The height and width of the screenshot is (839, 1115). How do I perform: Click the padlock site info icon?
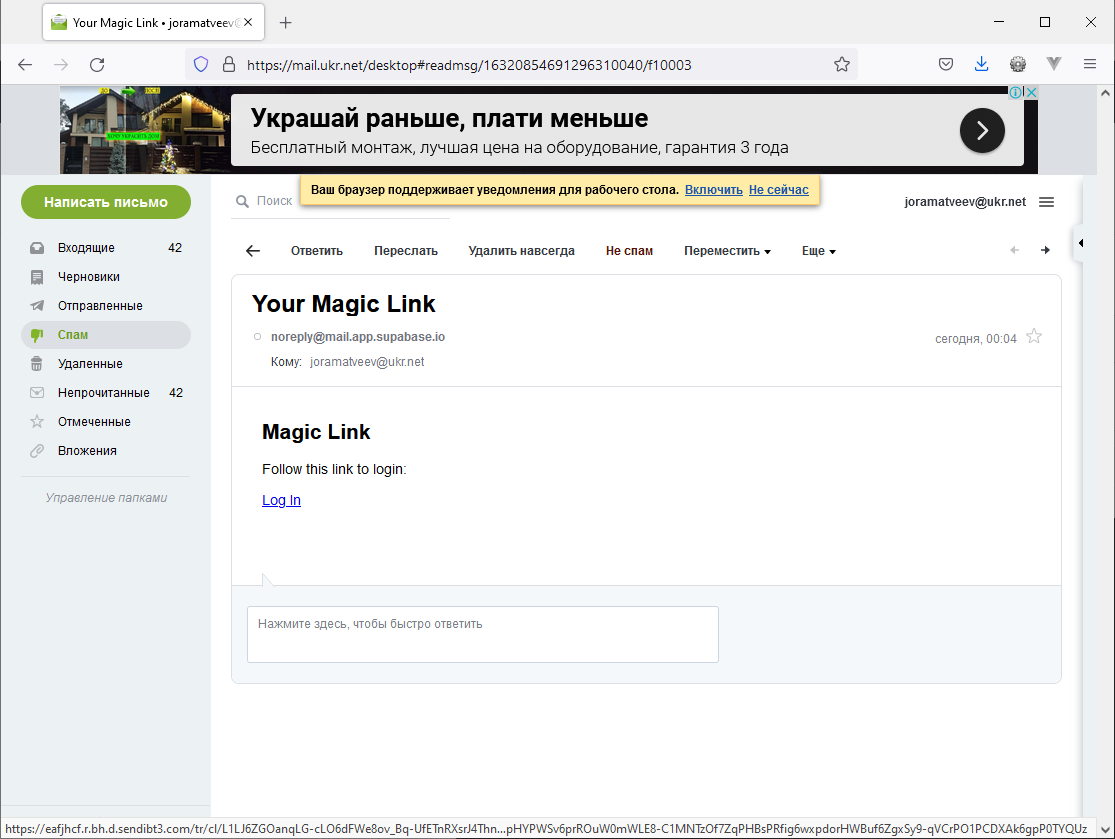click(229, 65)
